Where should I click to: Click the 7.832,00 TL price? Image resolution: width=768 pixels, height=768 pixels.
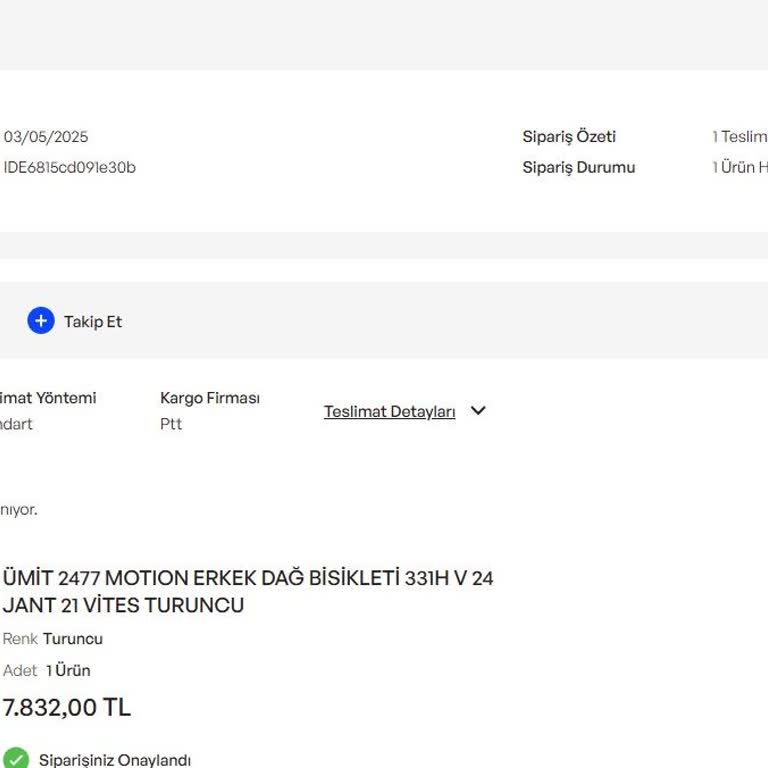67,708
